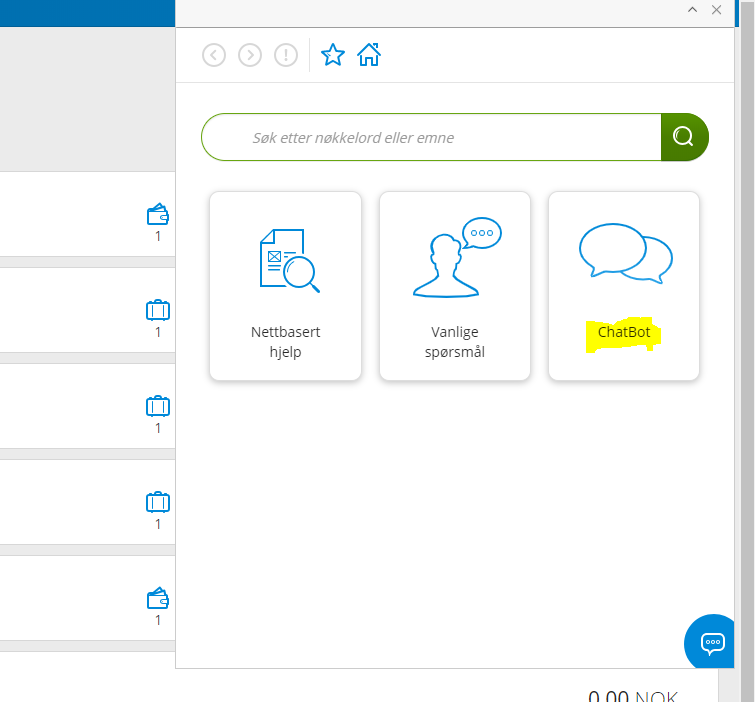The height and width of the screenshot is (702, 755).
Task: Open the ChatBot card
Action: coord(624,286)
